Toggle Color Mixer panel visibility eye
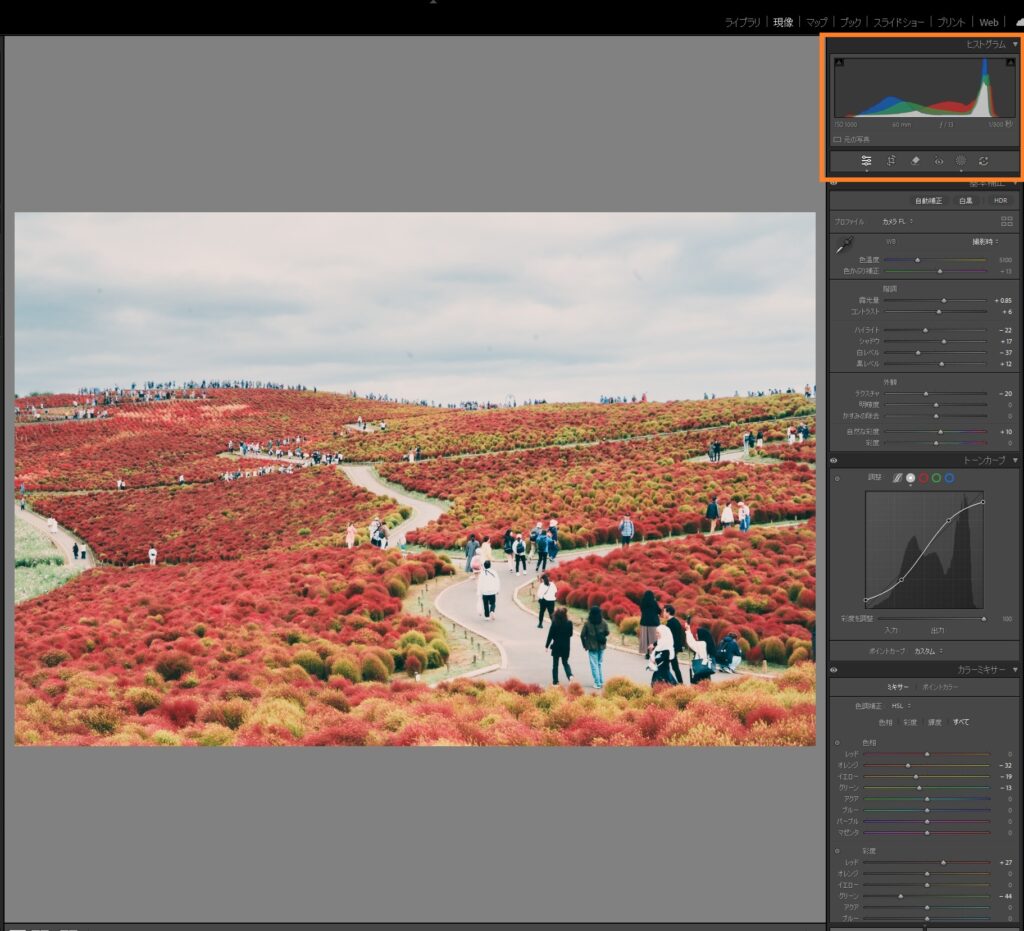1024x931 pixels. 834,669
